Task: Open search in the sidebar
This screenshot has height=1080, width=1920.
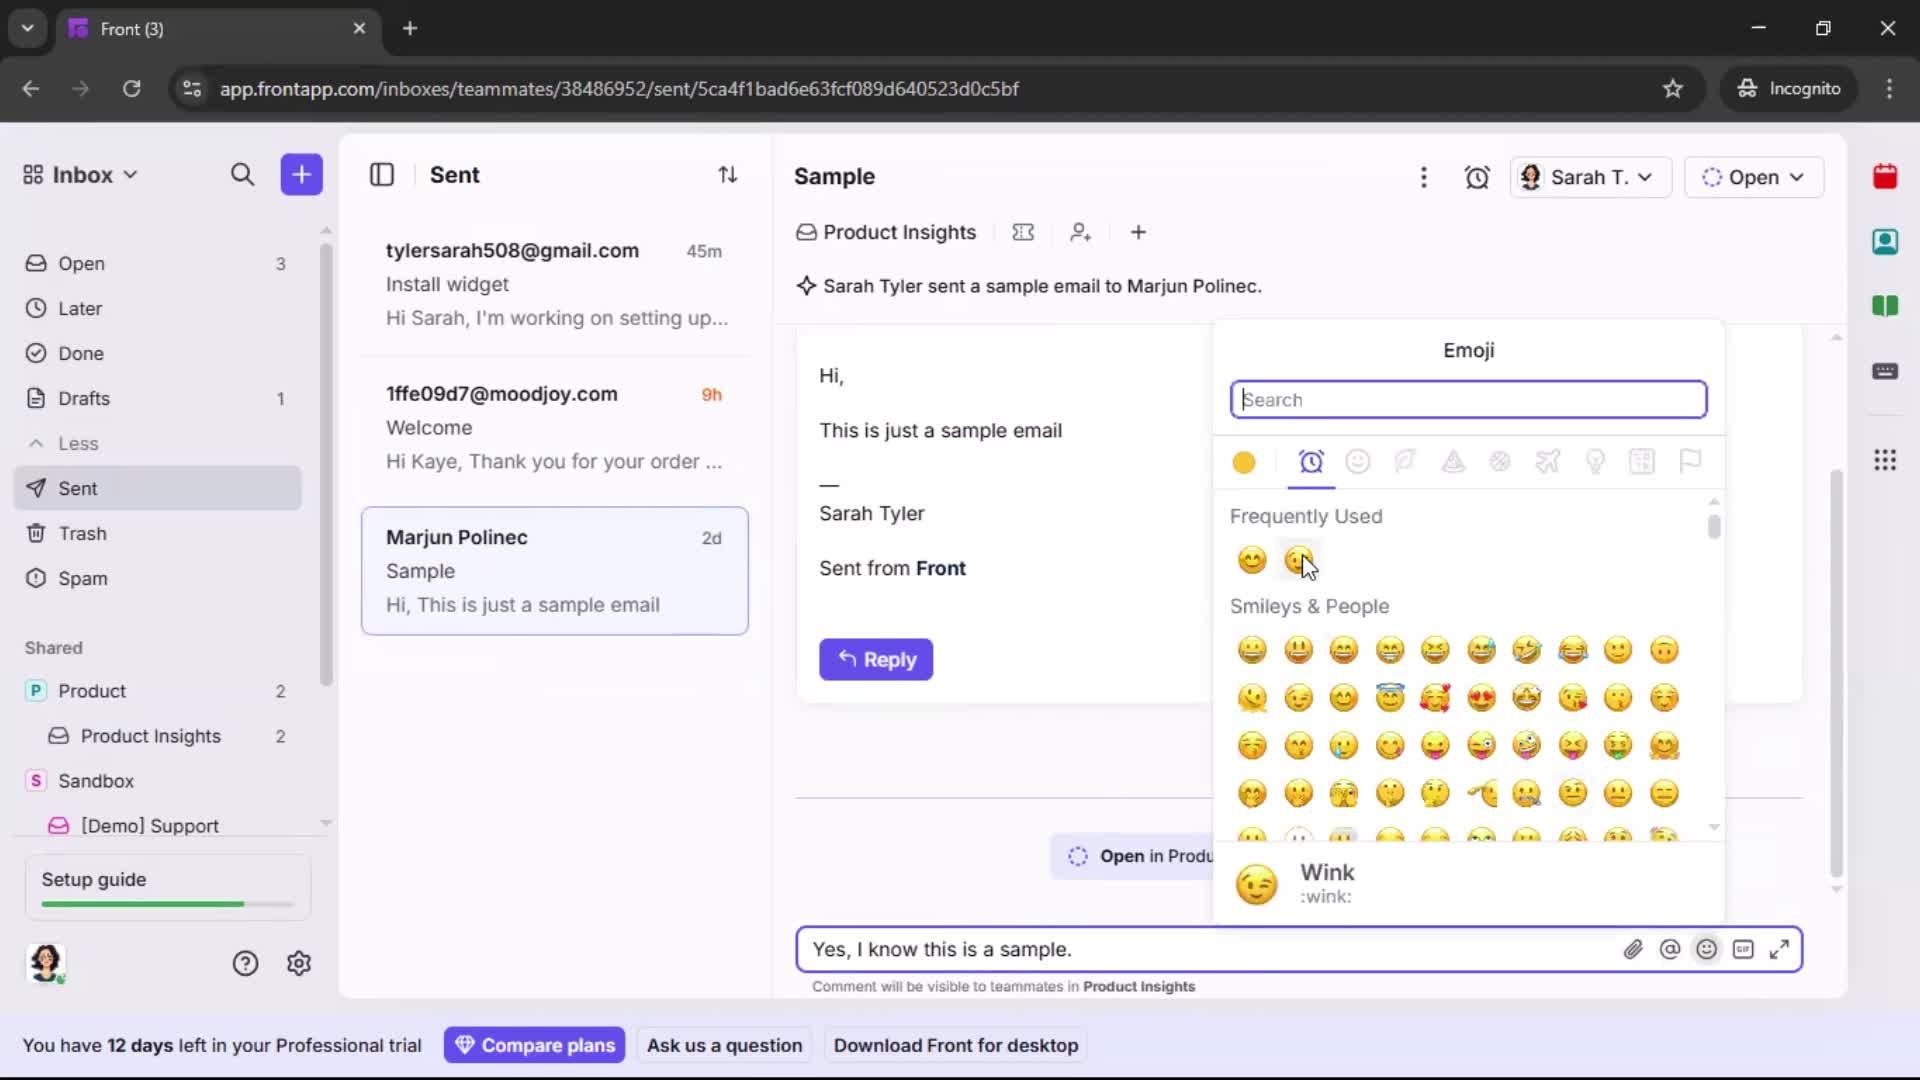Action: [243, 174]
